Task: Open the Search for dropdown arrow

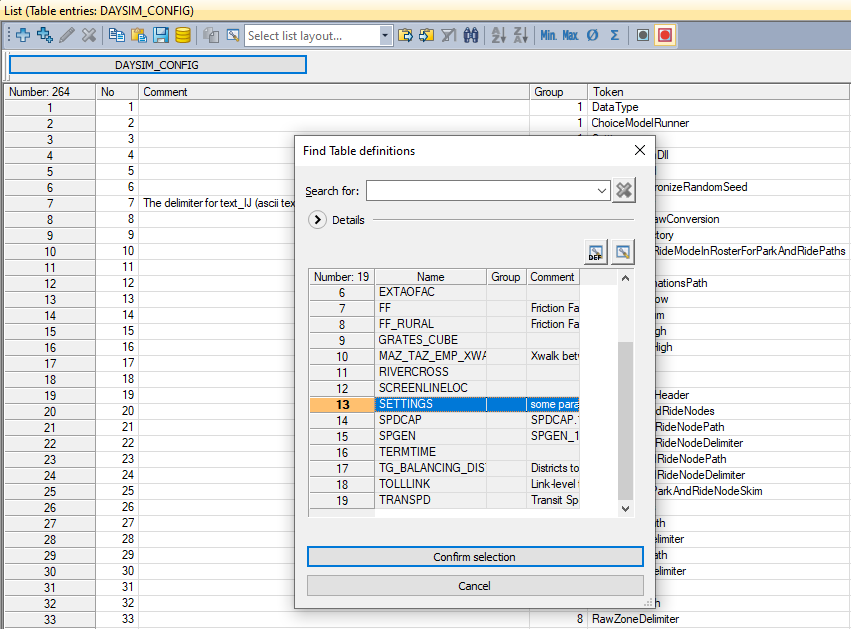Action: pyautogui.click(x=601, y=190)
